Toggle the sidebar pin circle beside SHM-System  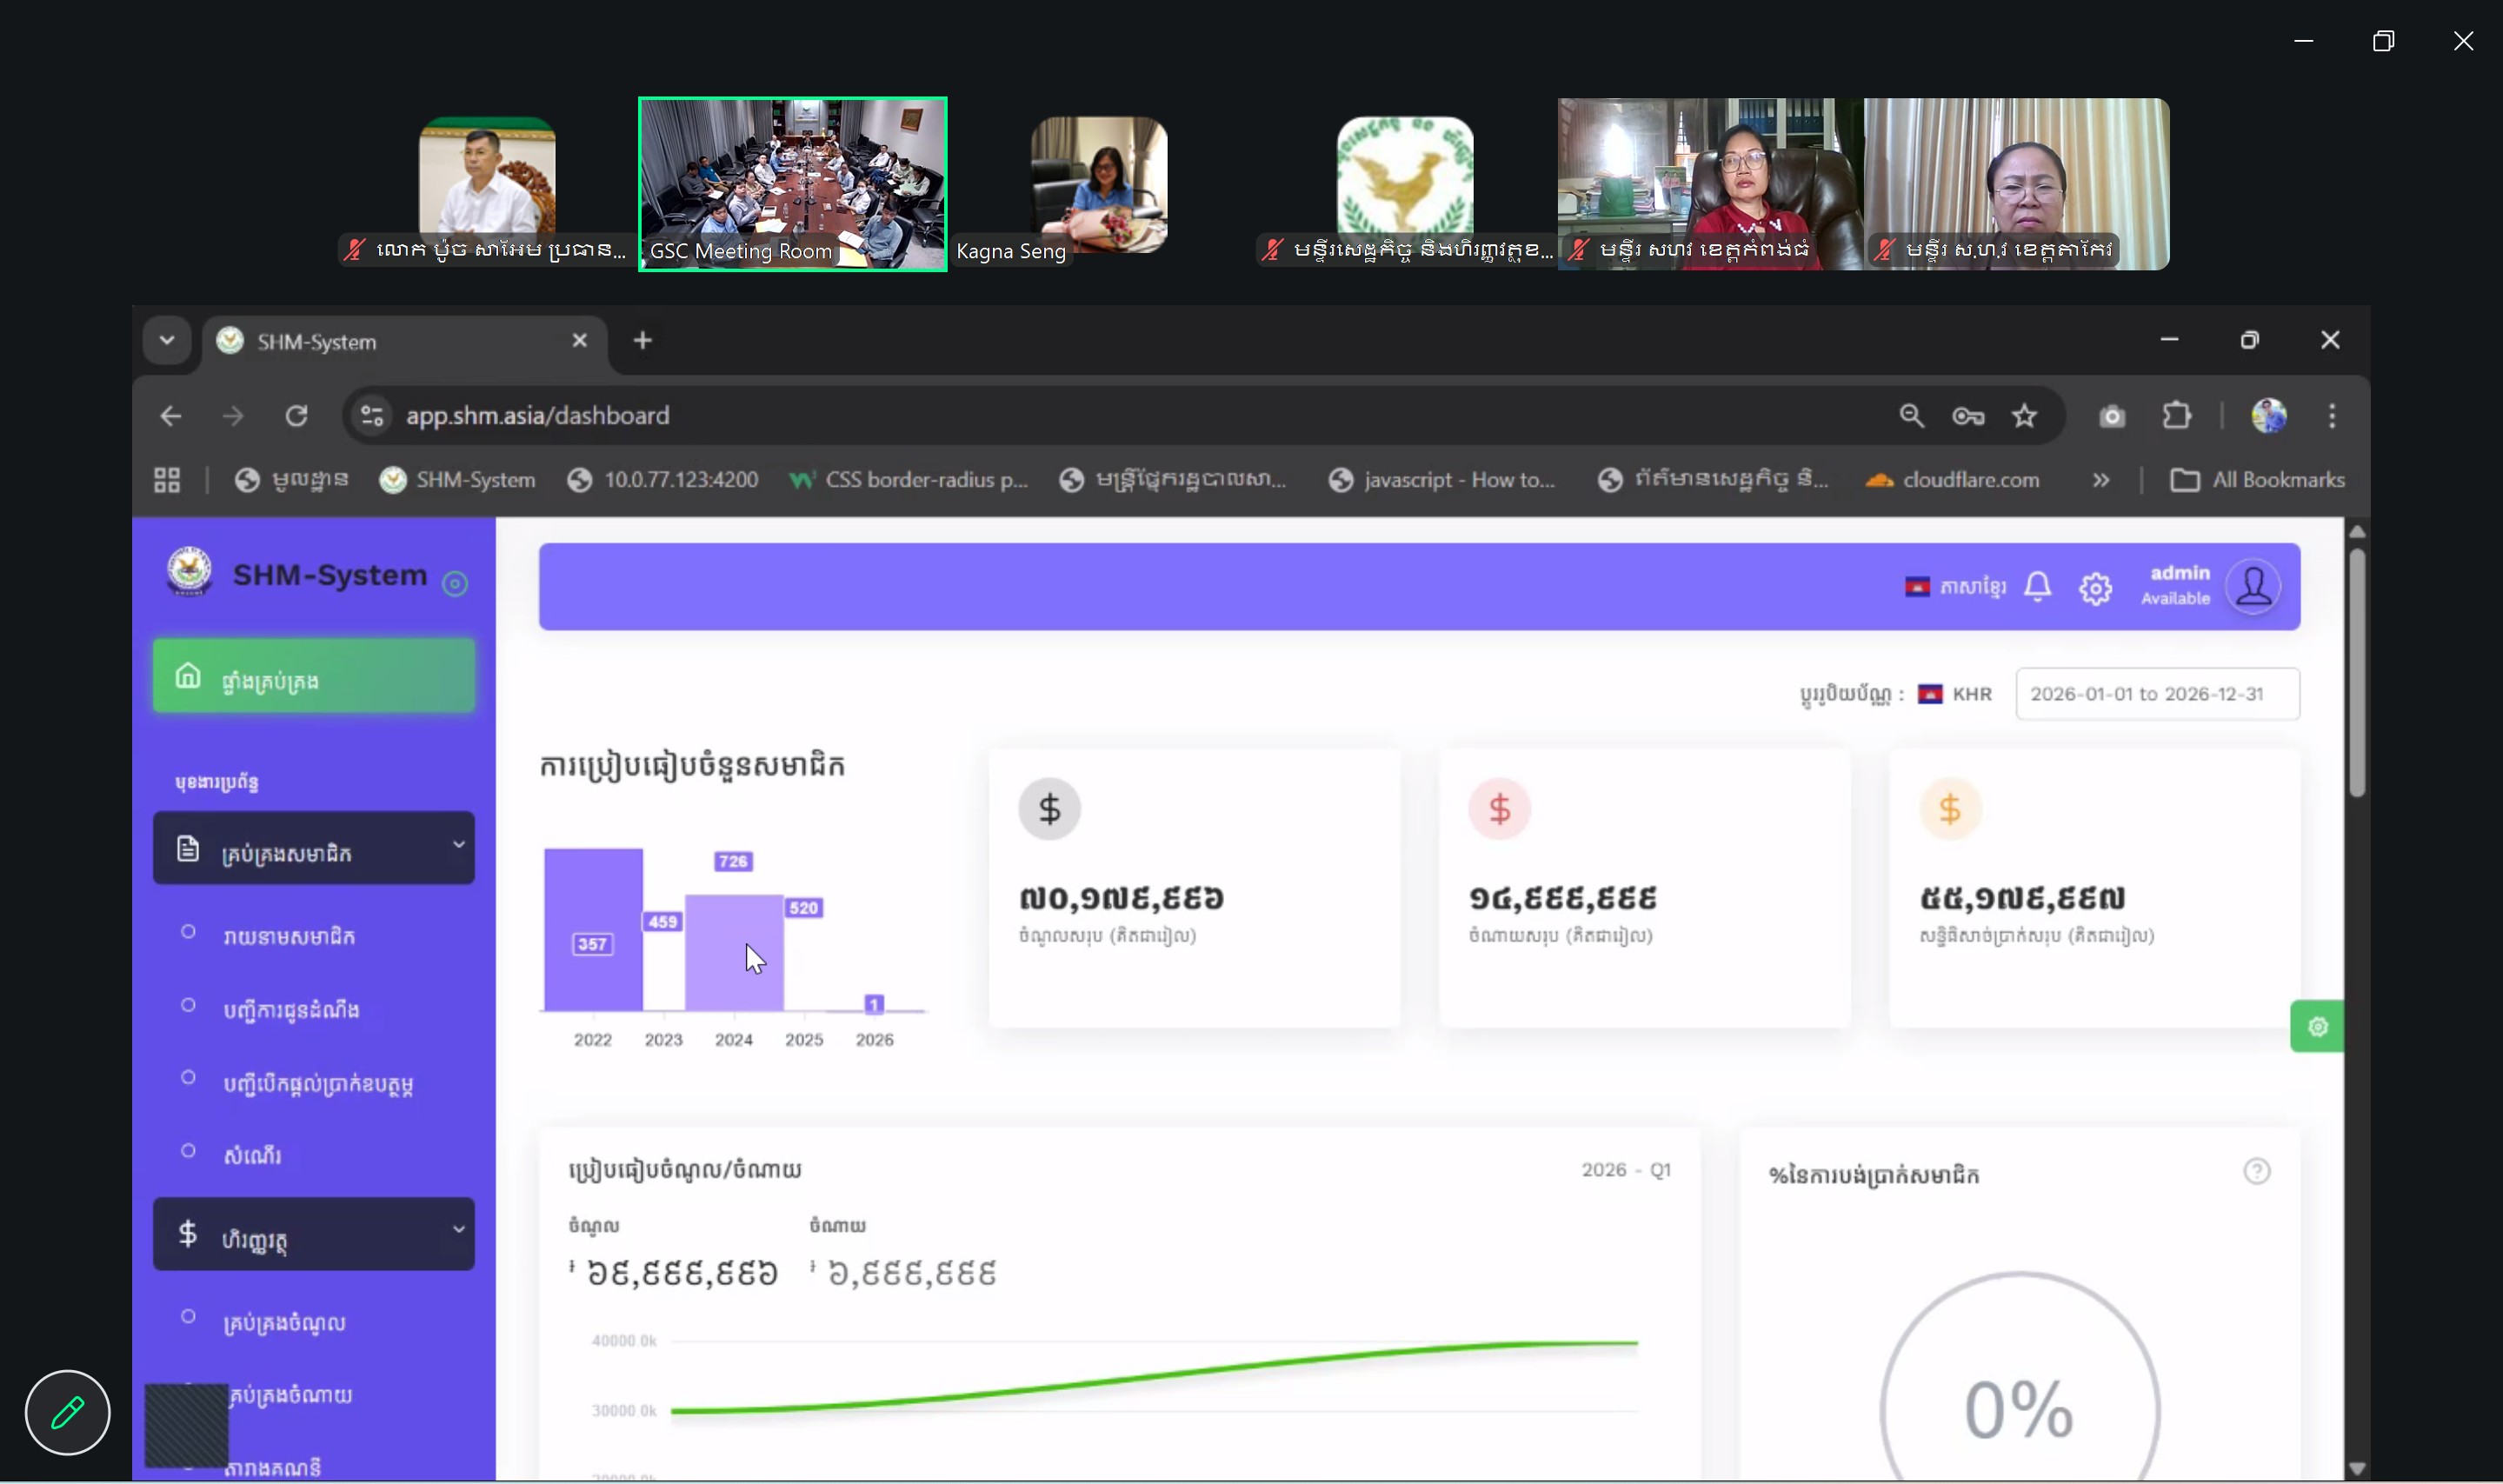455,584
